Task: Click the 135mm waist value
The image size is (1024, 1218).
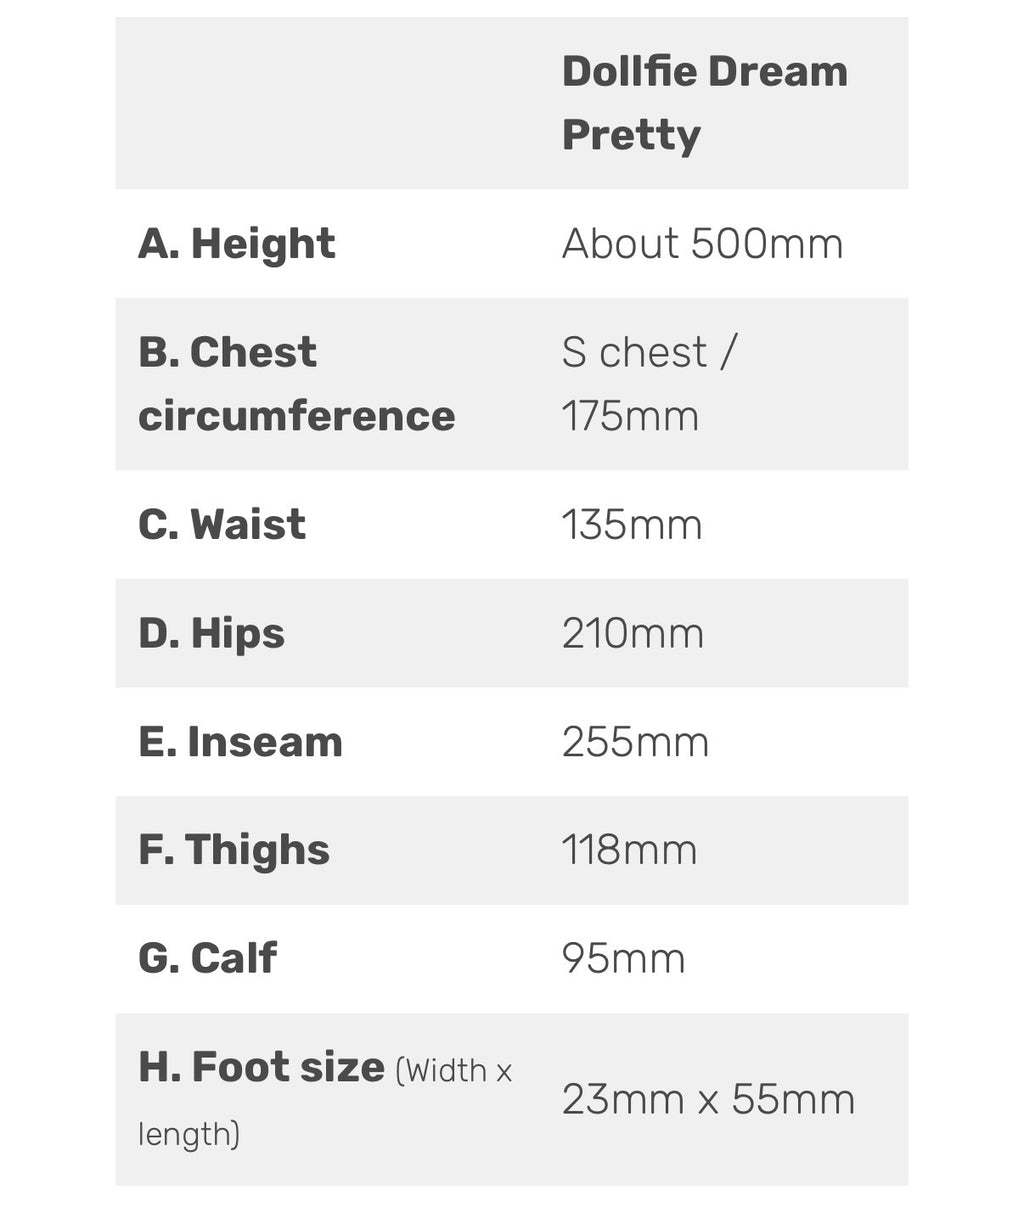Action: 632,525
